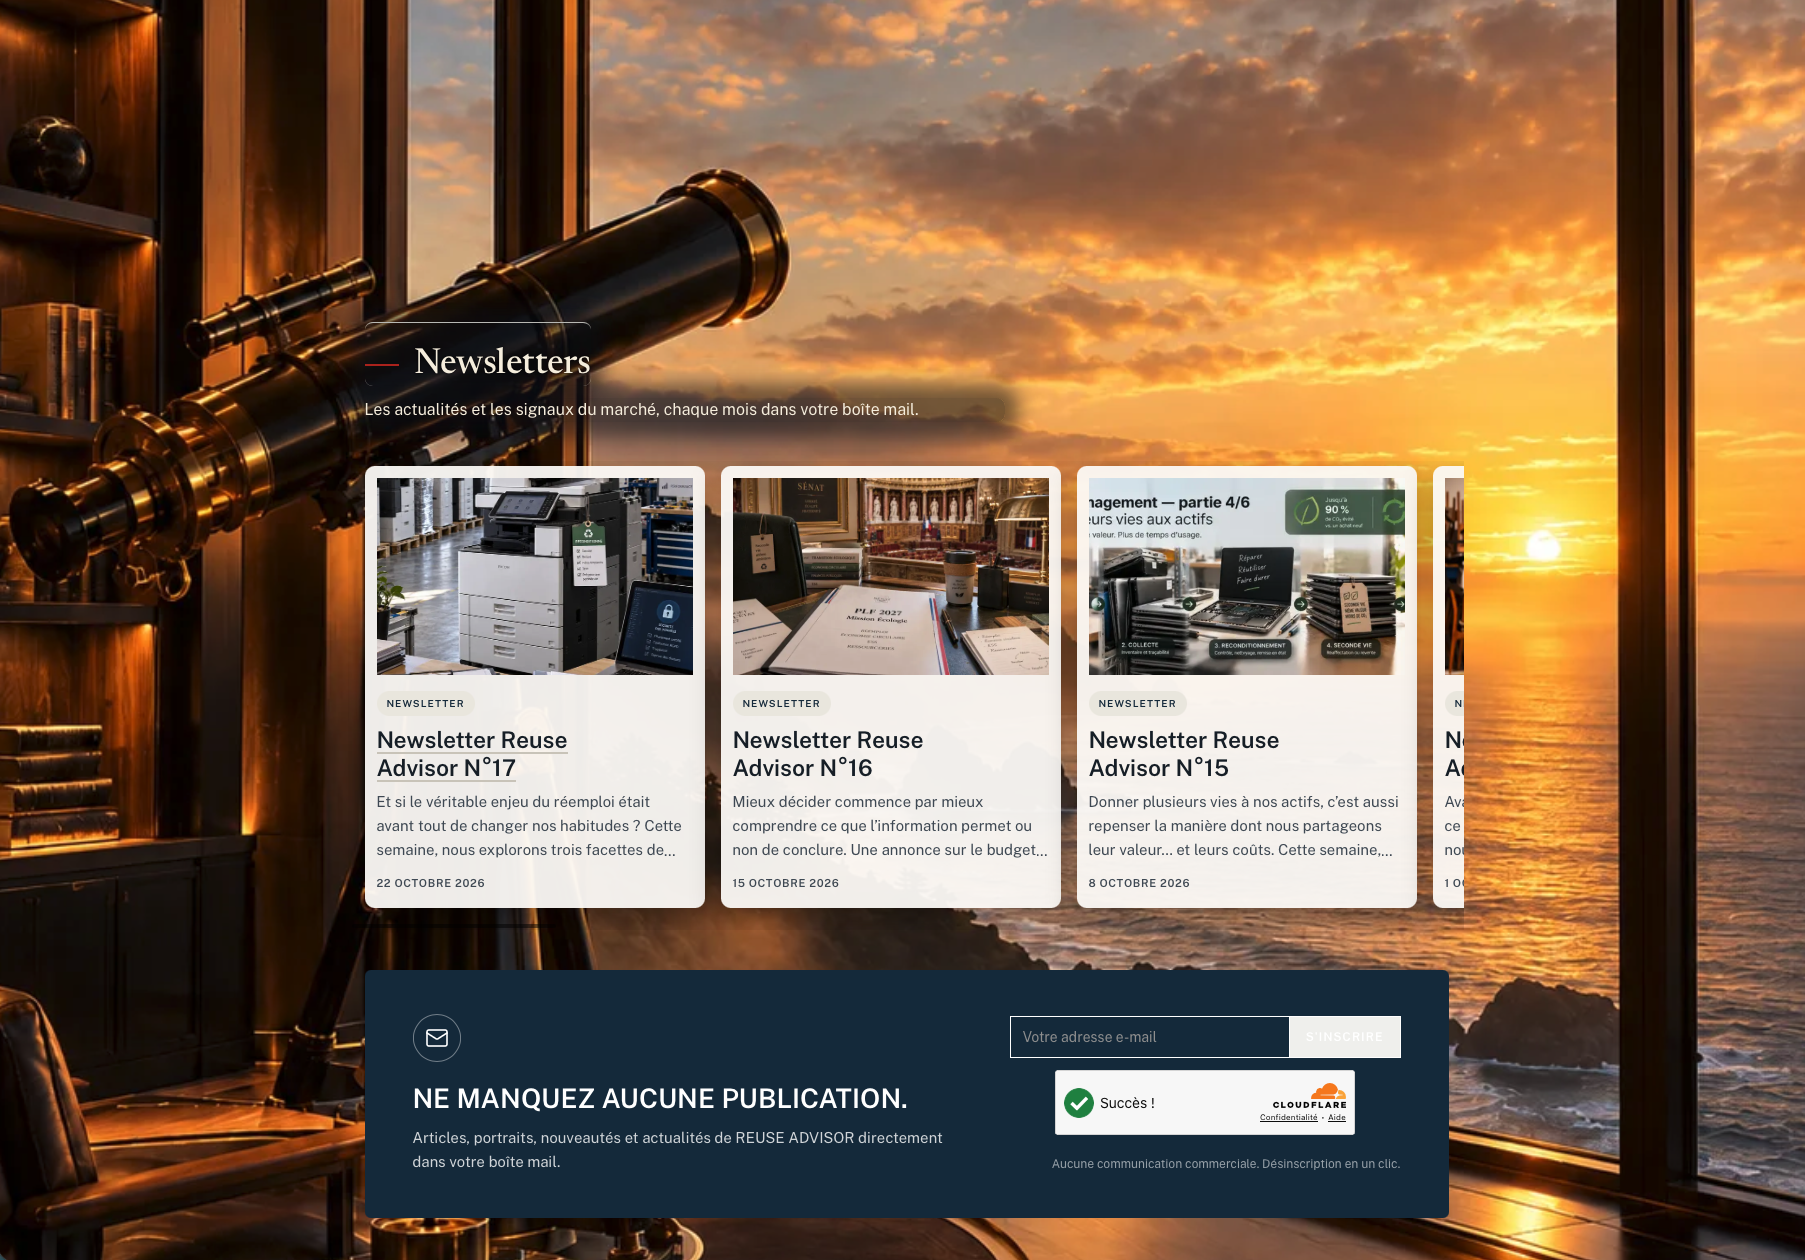
Task: Click the partially visible fourth newsletter card
Action: pyautogui.click(x=1449, y=687)
